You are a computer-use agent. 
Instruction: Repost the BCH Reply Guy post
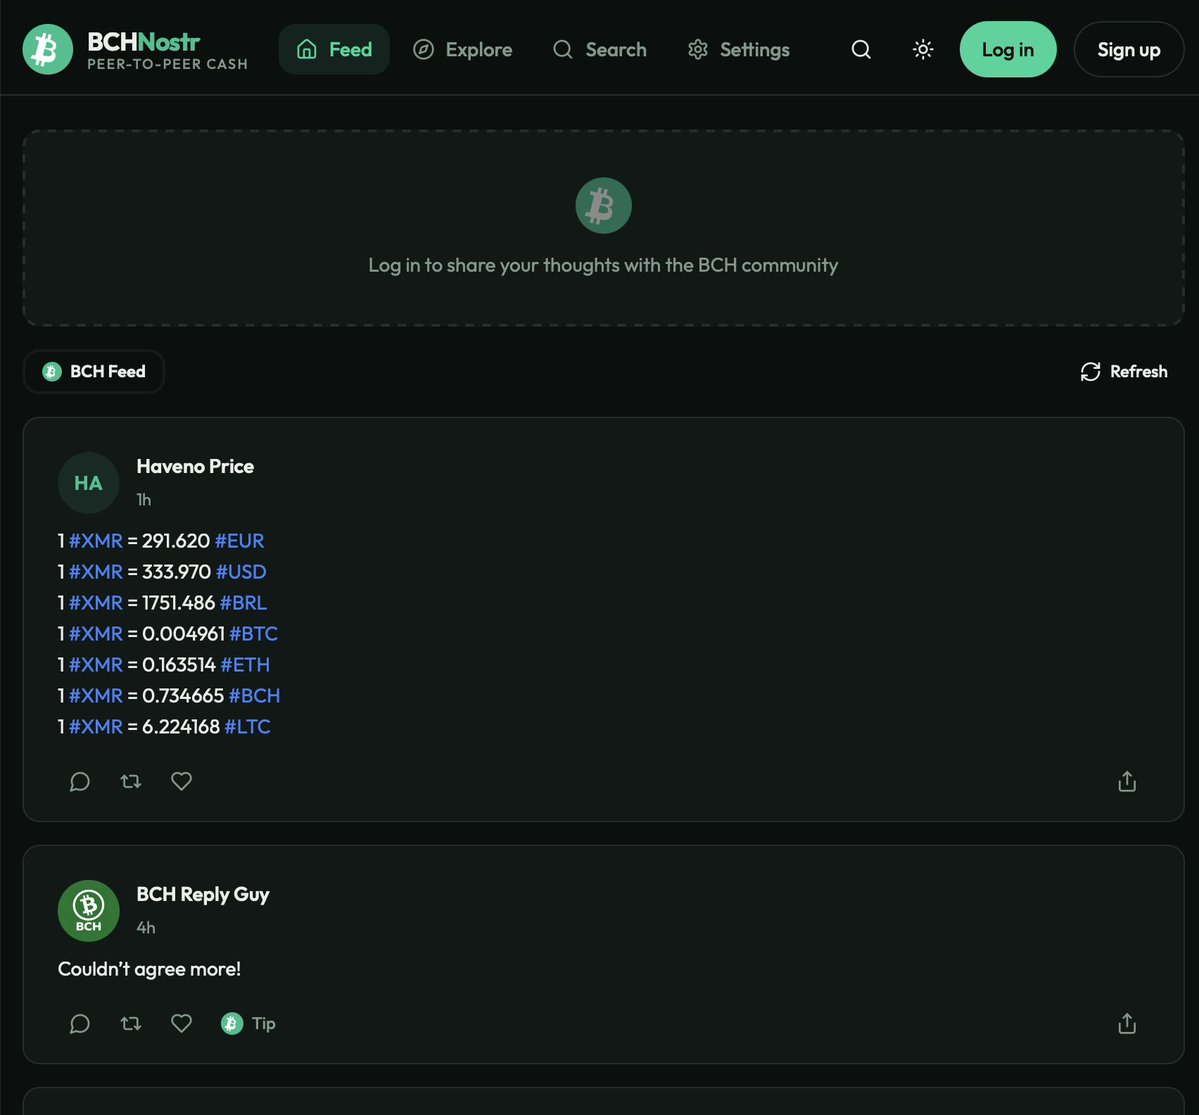[131, 1024]
